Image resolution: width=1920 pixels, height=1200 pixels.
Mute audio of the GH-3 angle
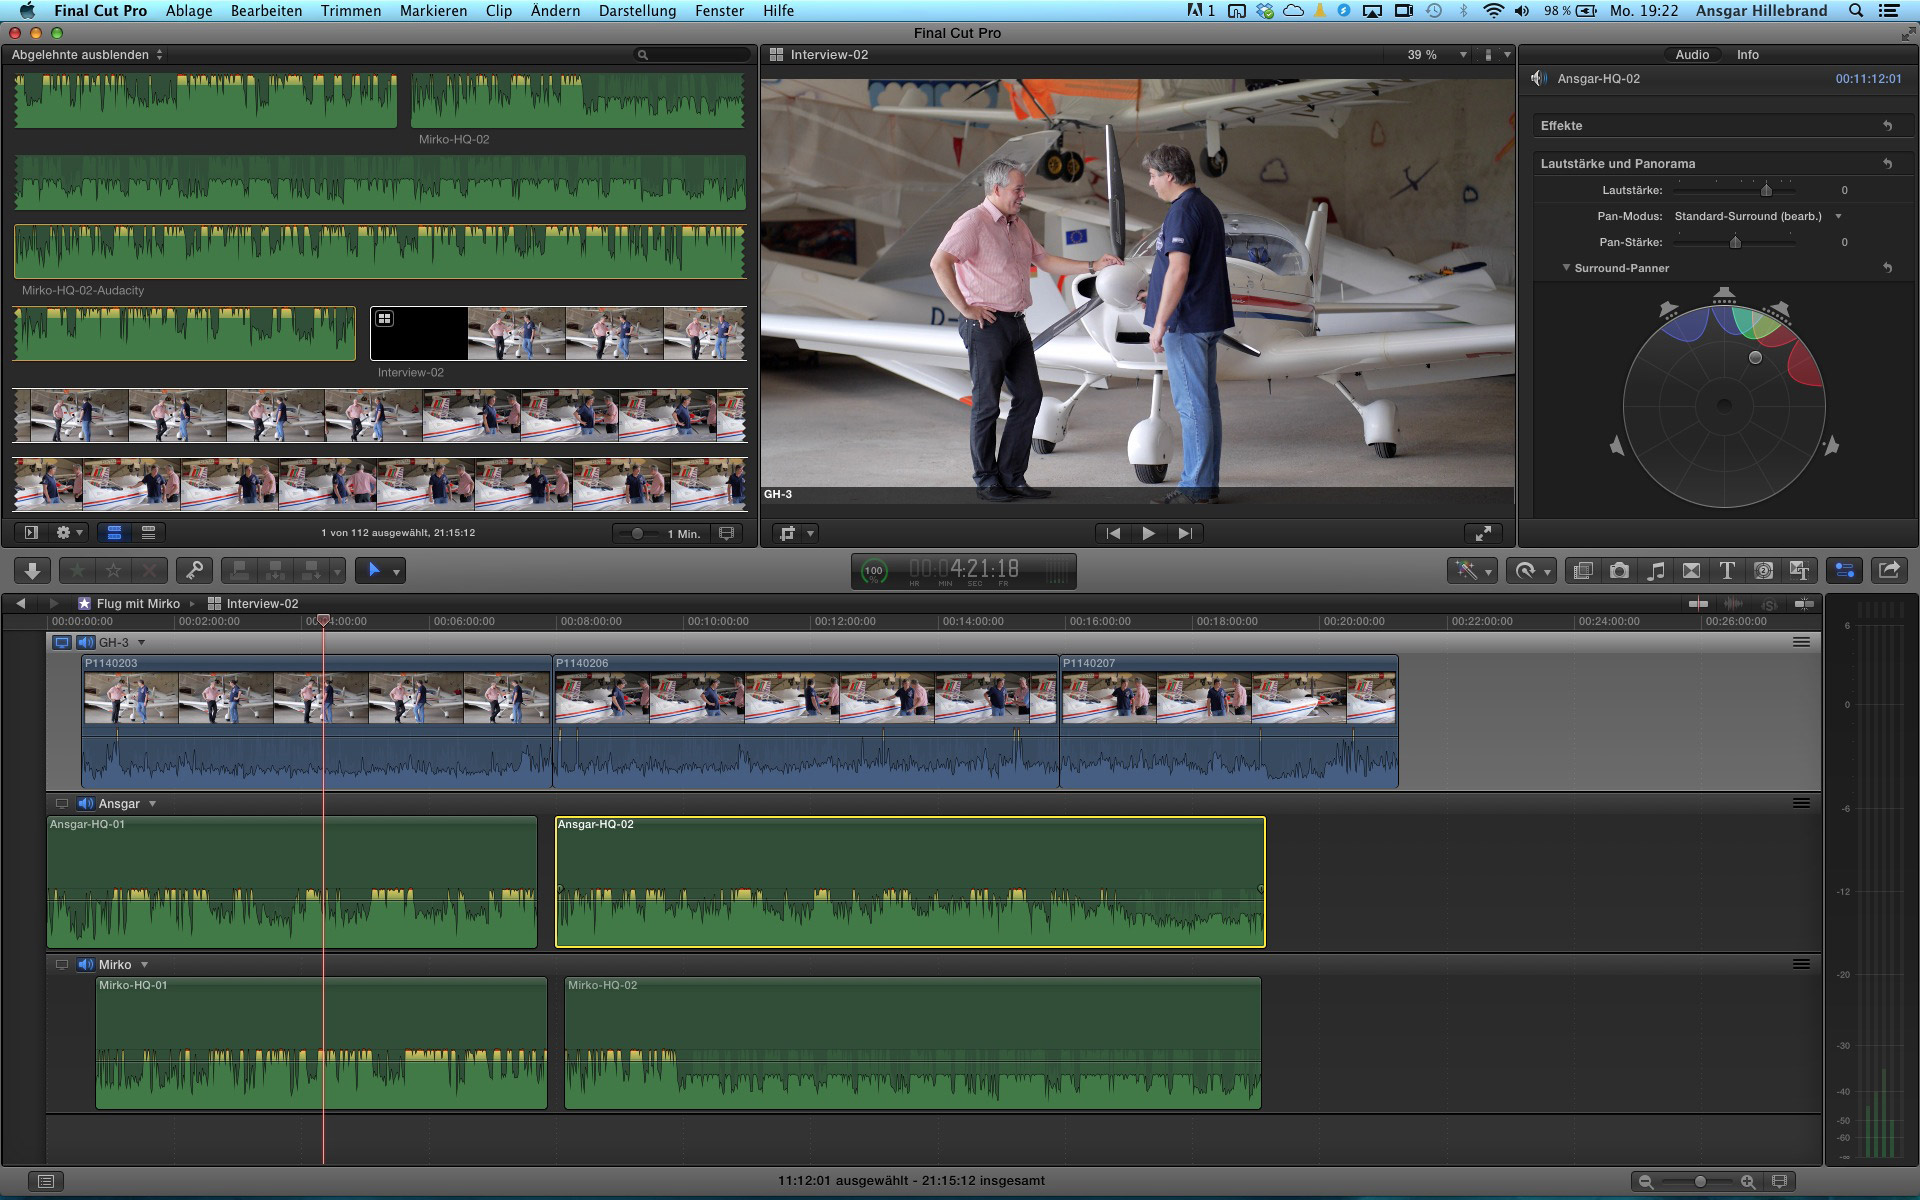(86, 642)
